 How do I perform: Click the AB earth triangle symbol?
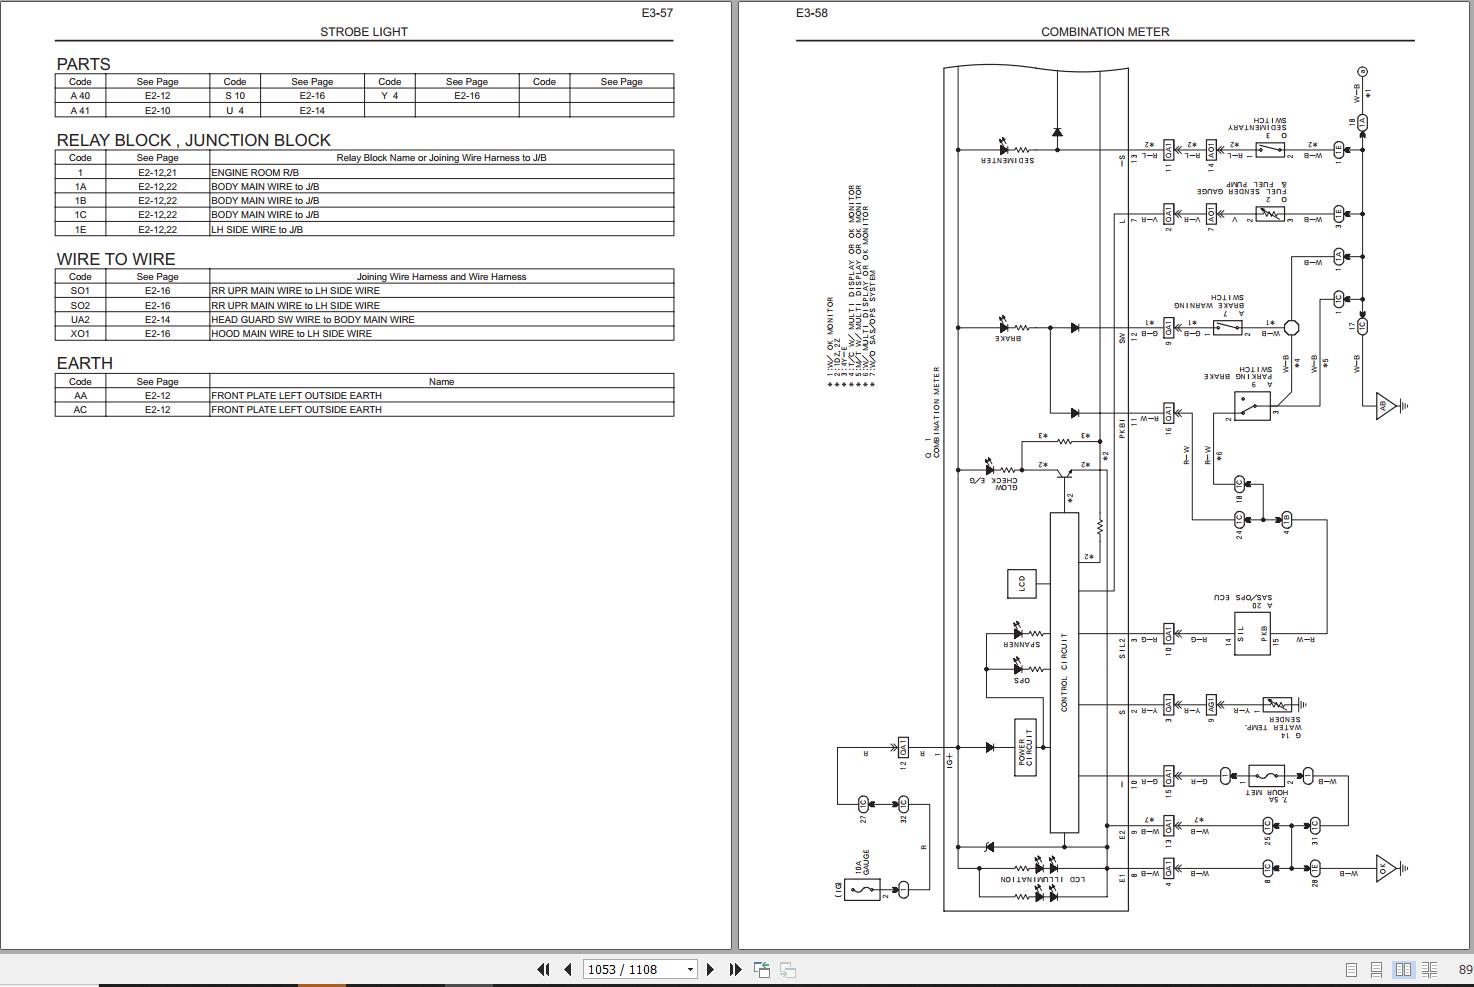pyautogui.click(x=1385, y=406)
